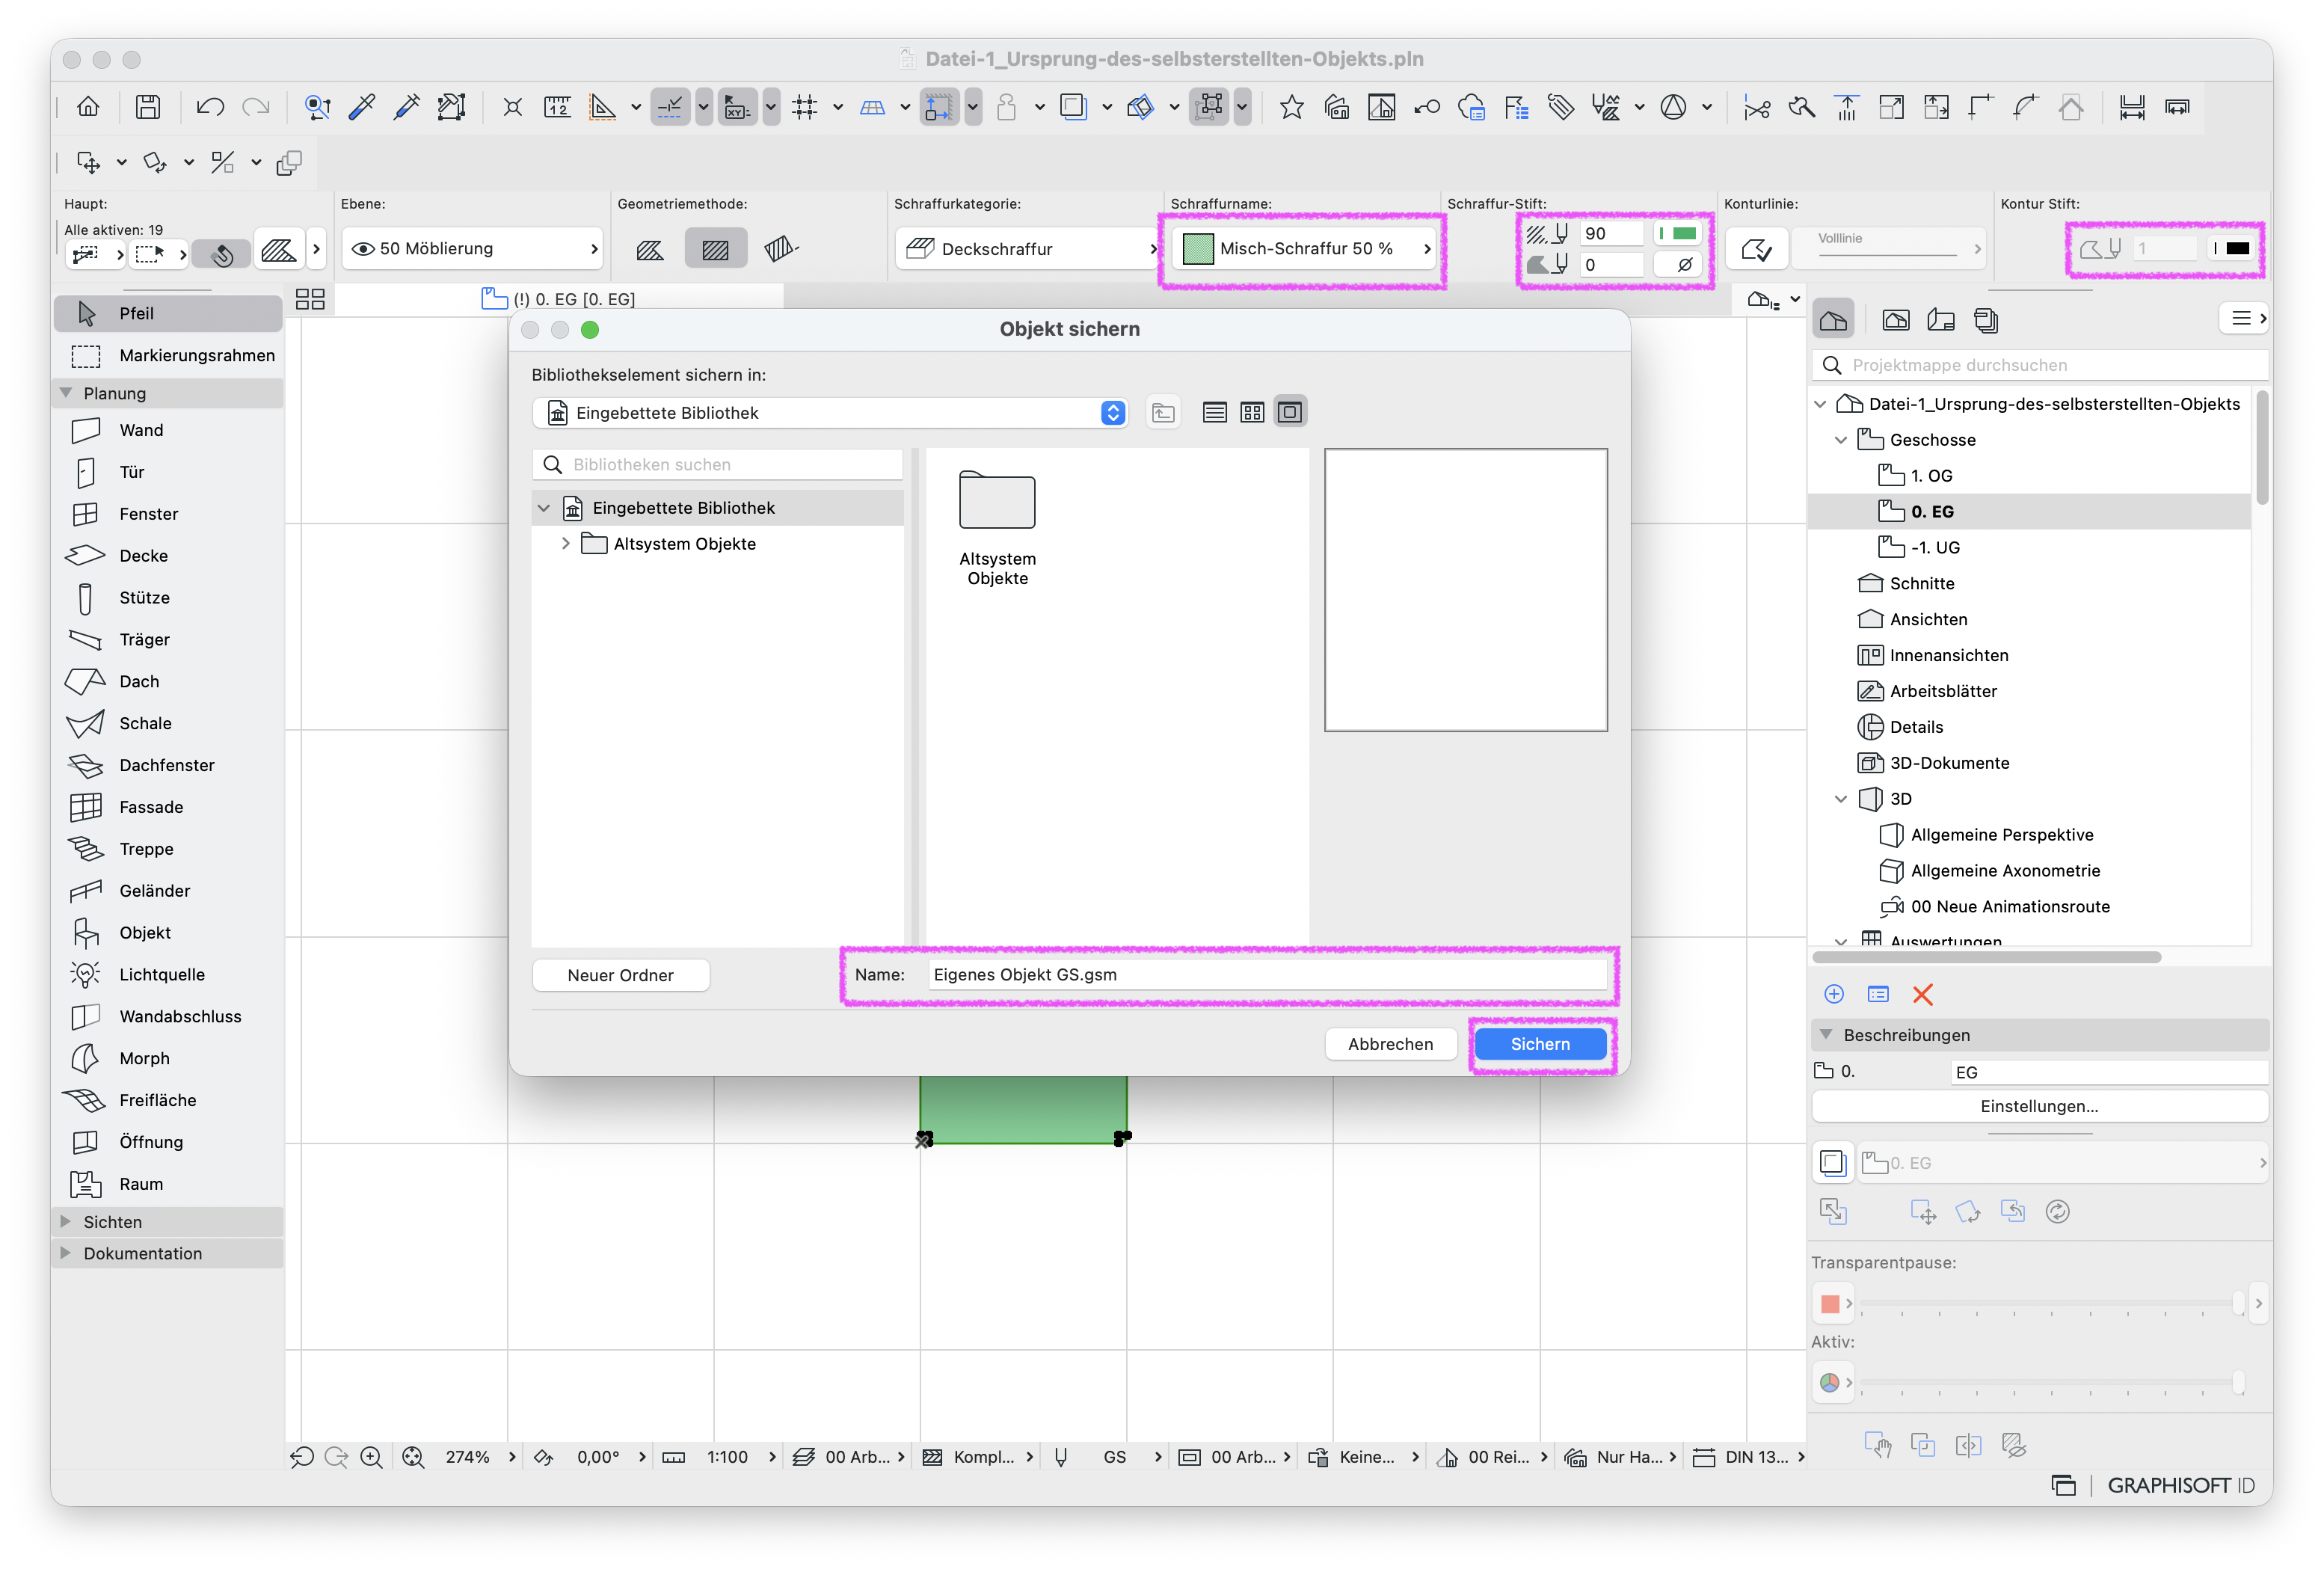Image resolution: width=2324 pixels, height=1569 pixels.
Task: Open the Misch-Schraffur 50 % fill dropdown
Action: coord(1305,249)
